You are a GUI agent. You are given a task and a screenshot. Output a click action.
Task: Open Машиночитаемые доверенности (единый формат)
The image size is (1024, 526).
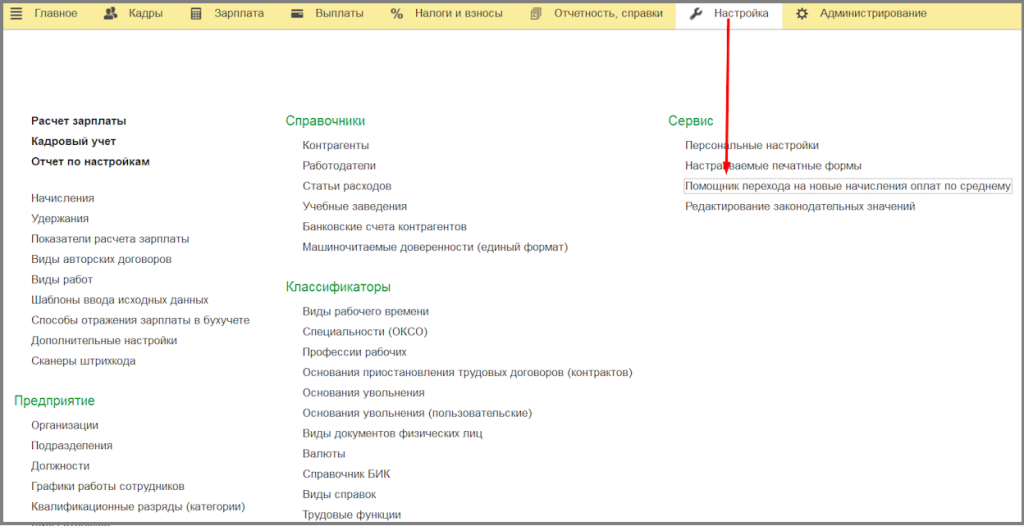click(x=436, y=247)
